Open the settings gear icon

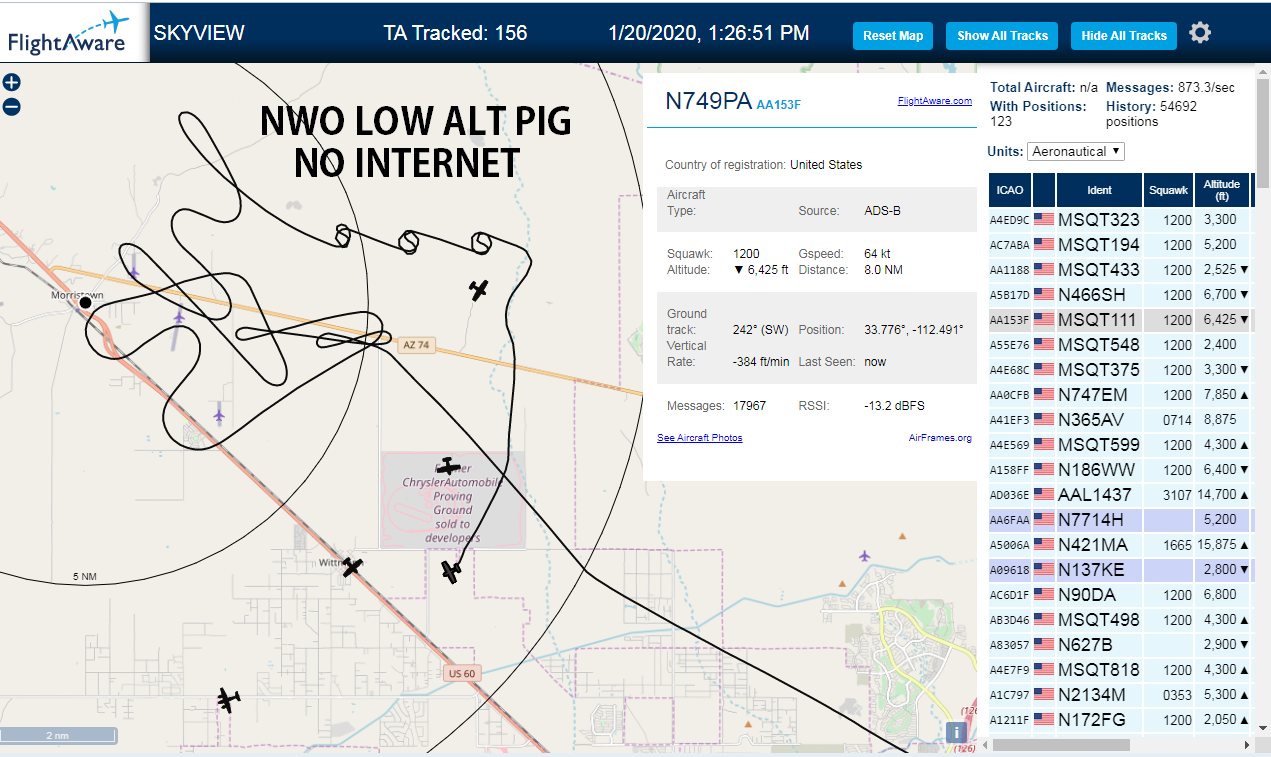1200,33
